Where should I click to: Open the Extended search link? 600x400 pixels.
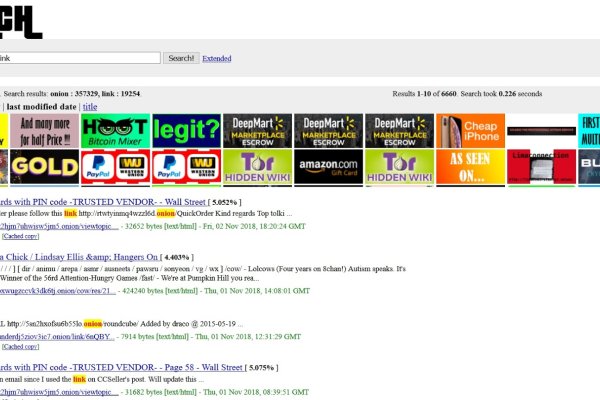click(x=216, y=59)
